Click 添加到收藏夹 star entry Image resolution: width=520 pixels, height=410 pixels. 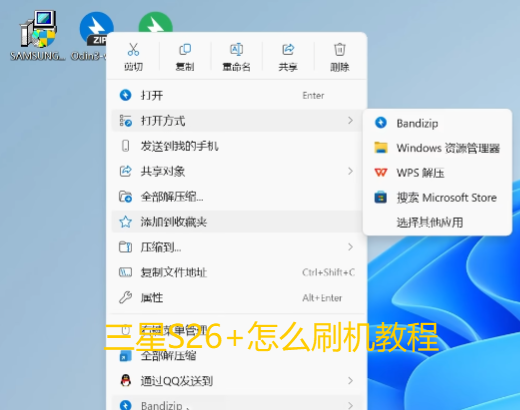tap(237, 222)
